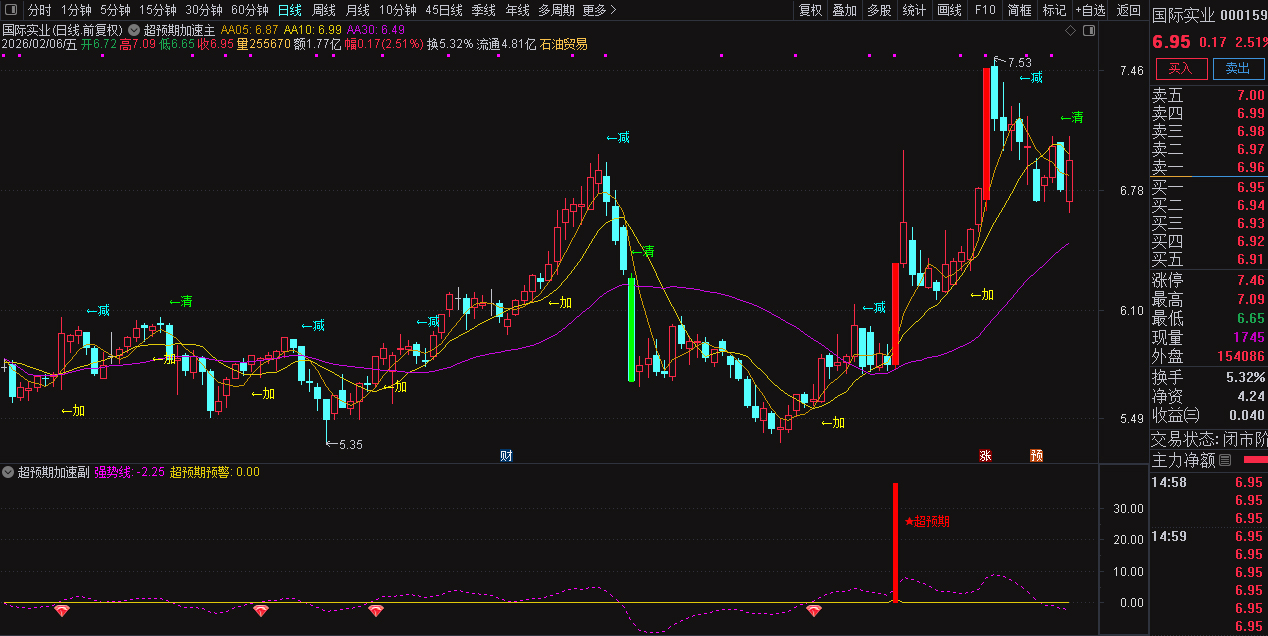Switch to the 周线 weekly tab
1268x636 pixels.
[x=324, y=10]
